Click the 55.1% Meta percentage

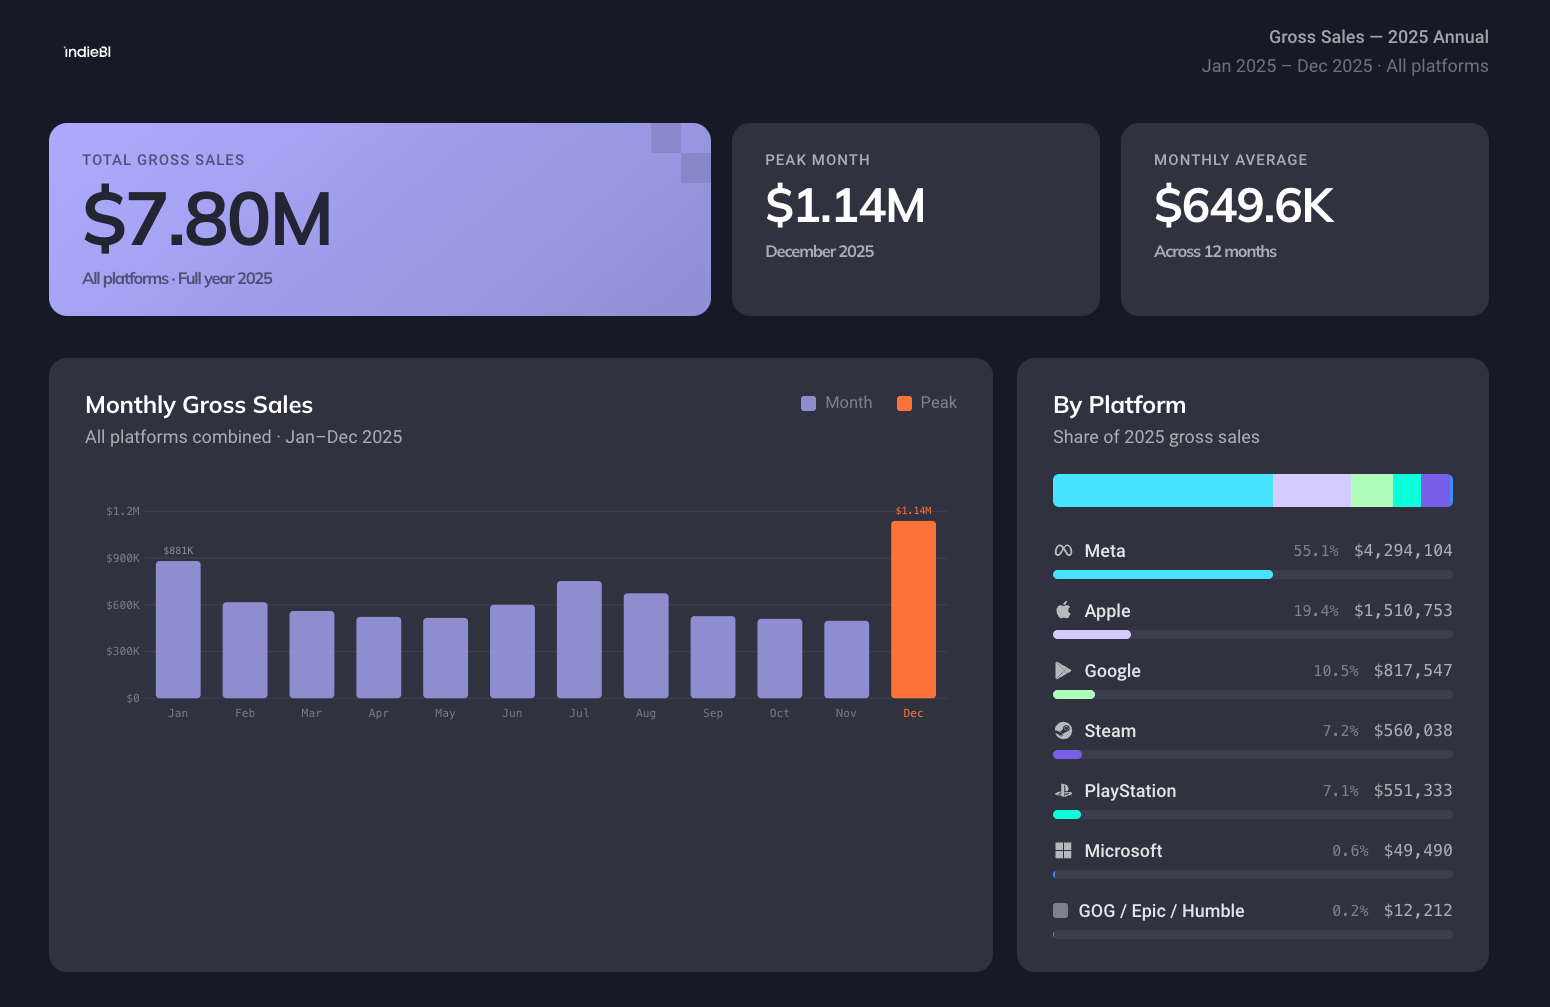pyautogui.click(x=1316, y=551)
